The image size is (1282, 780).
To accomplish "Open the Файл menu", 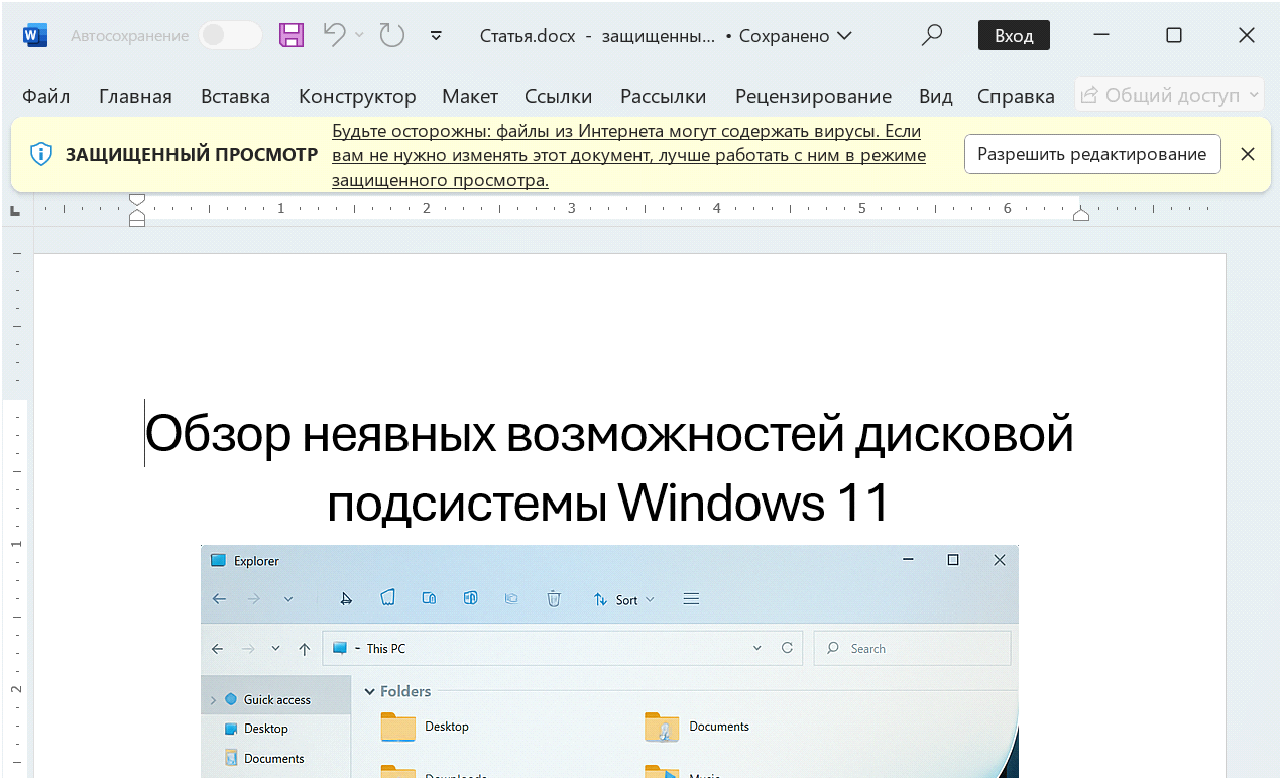I will 46,95.
